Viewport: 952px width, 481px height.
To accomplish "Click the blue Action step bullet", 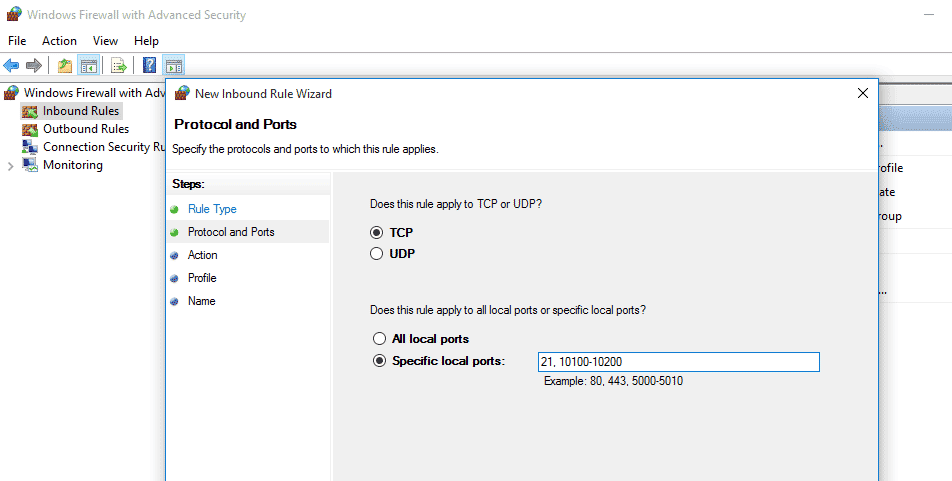I will 174,256.
